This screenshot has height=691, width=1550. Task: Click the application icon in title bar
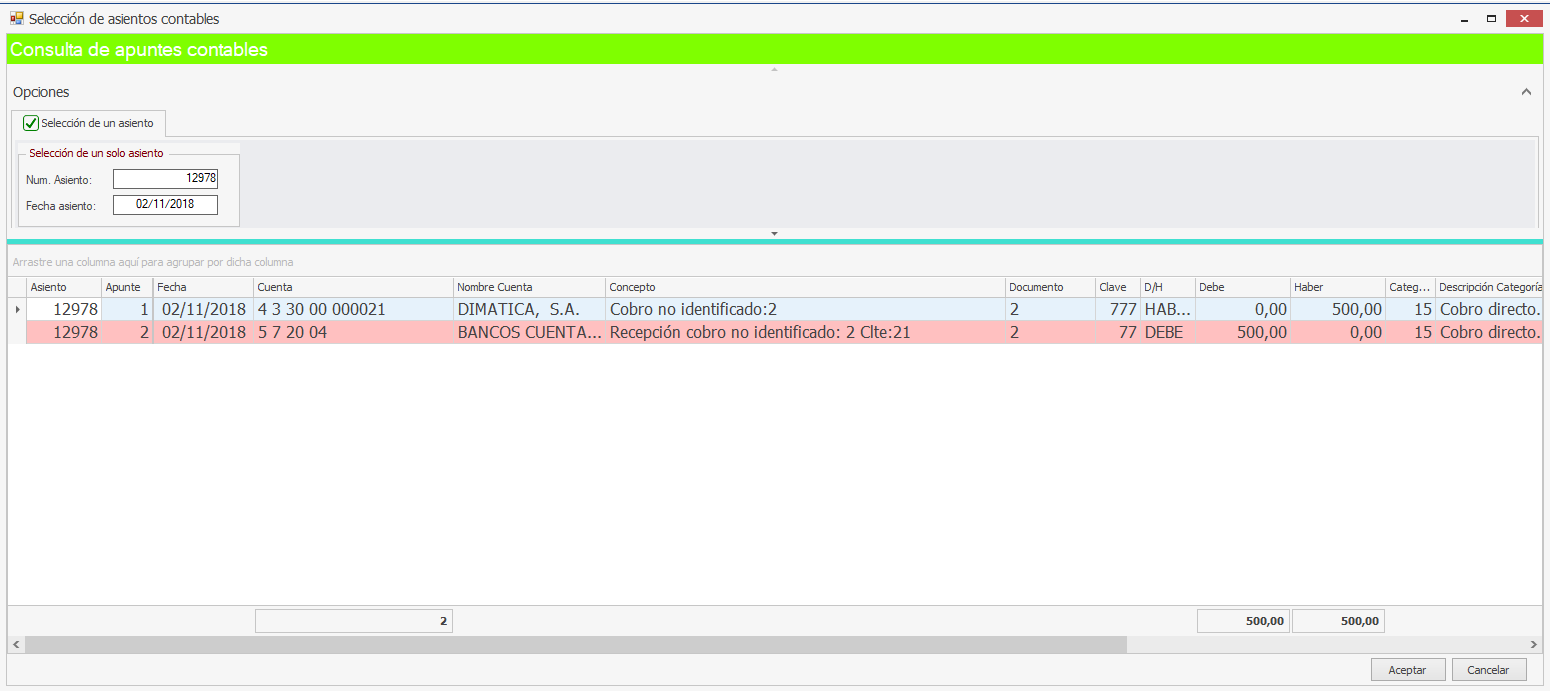(x=16, y=18)
